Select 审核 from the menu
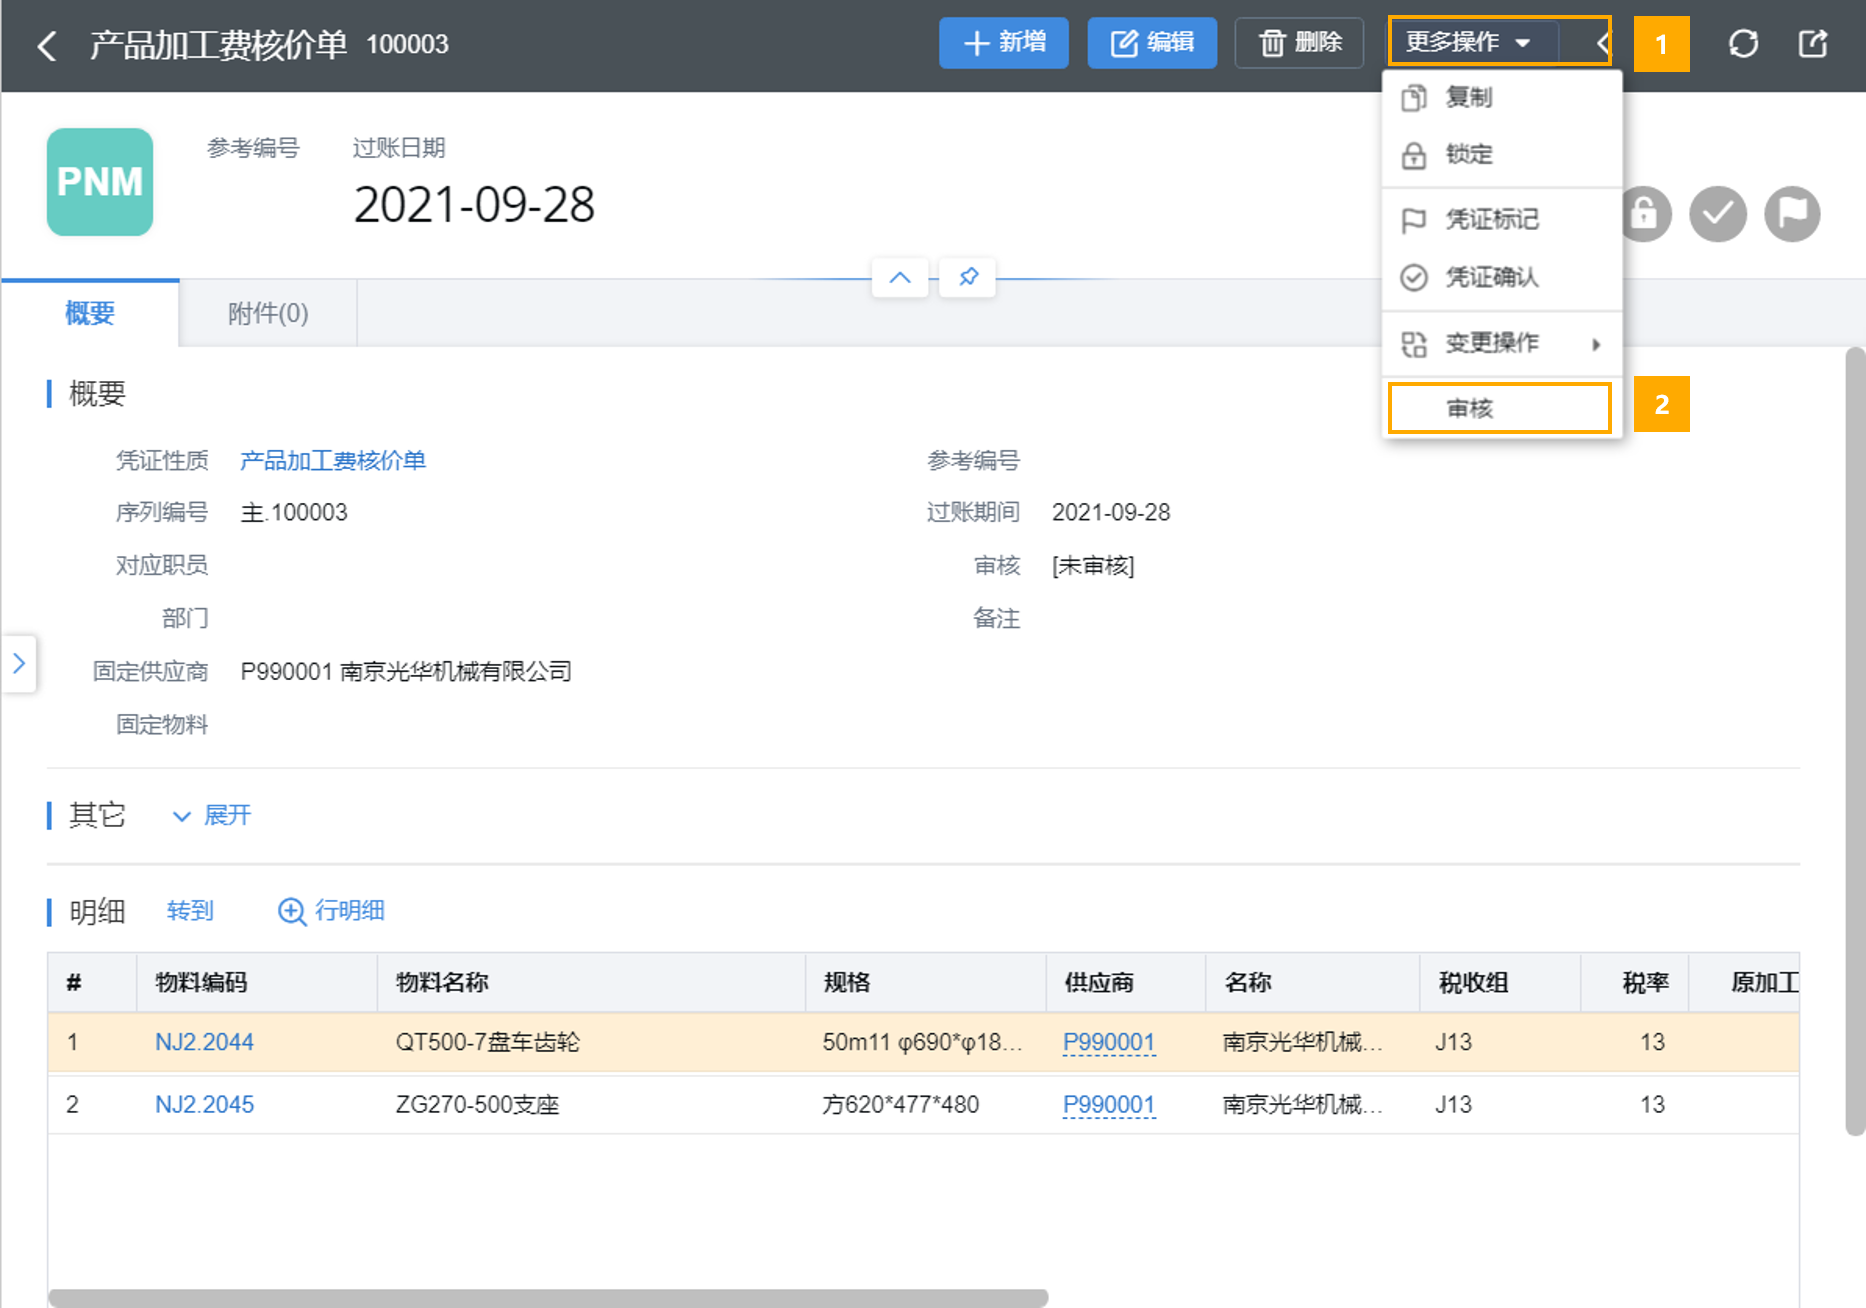 [x=1499, y=408]
